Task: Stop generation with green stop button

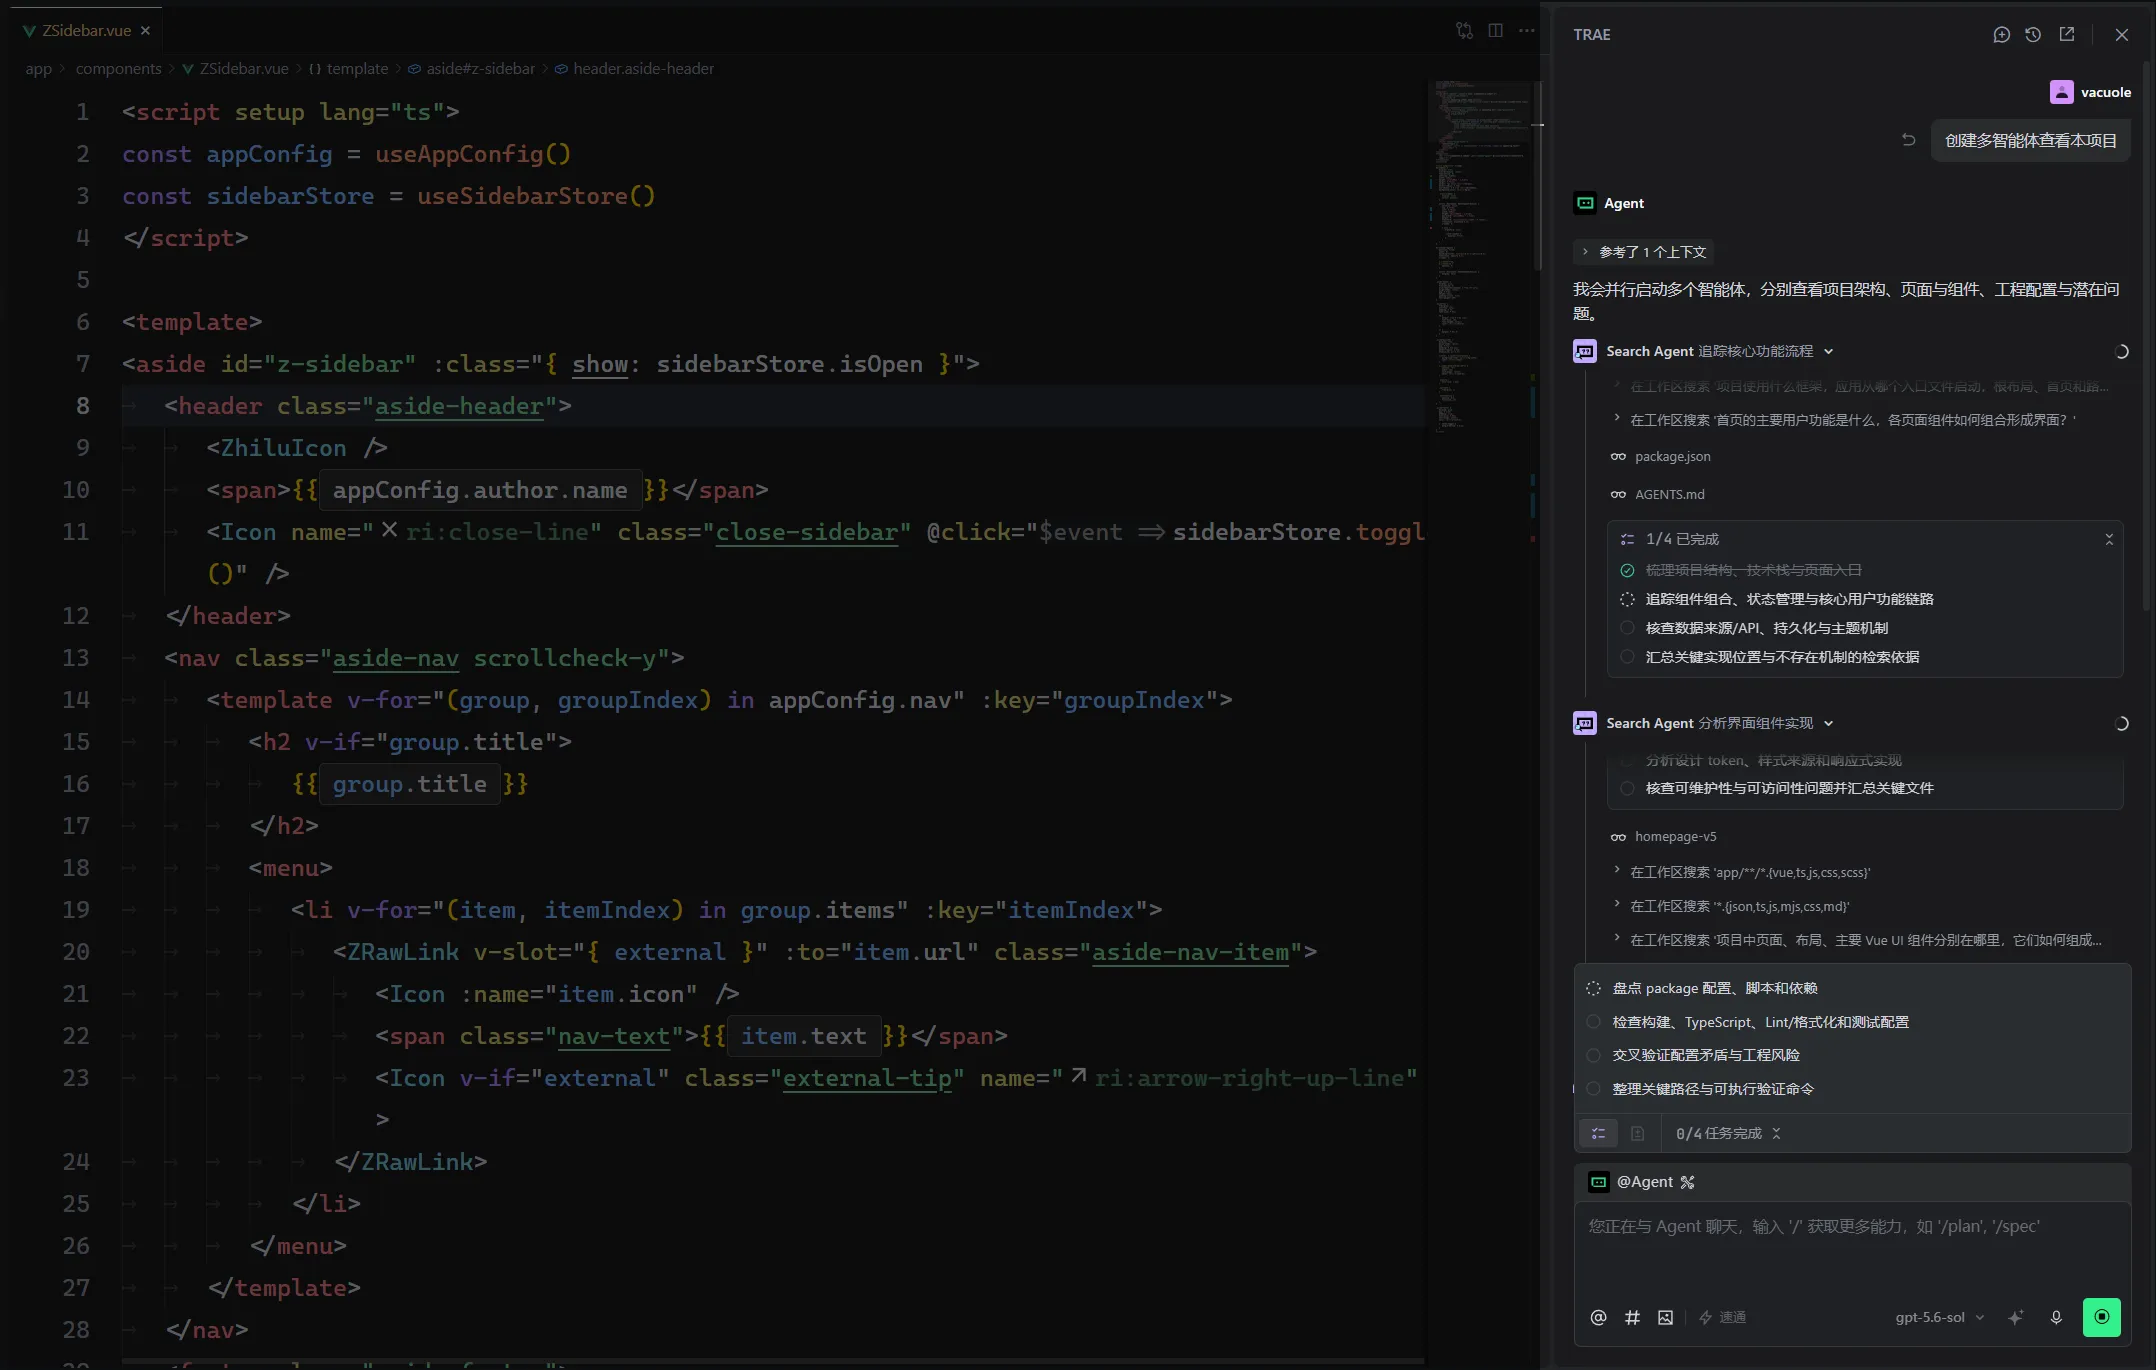Action: pos(2101,1317)
